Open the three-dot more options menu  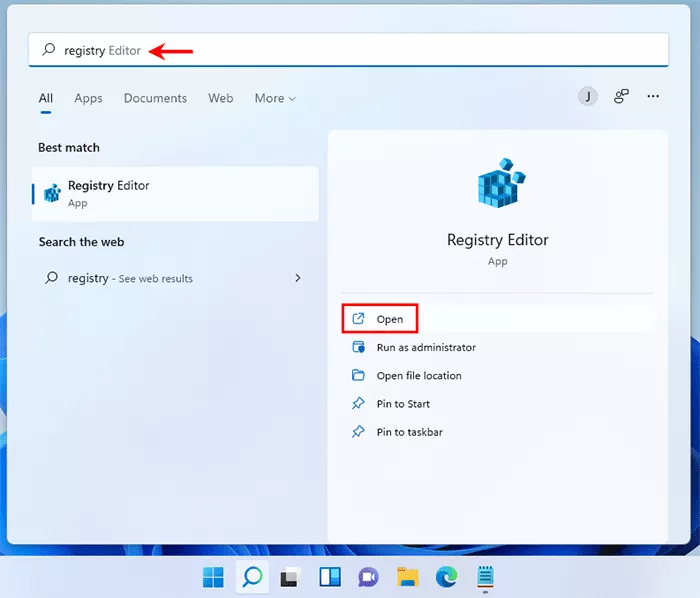click(653, 97)
